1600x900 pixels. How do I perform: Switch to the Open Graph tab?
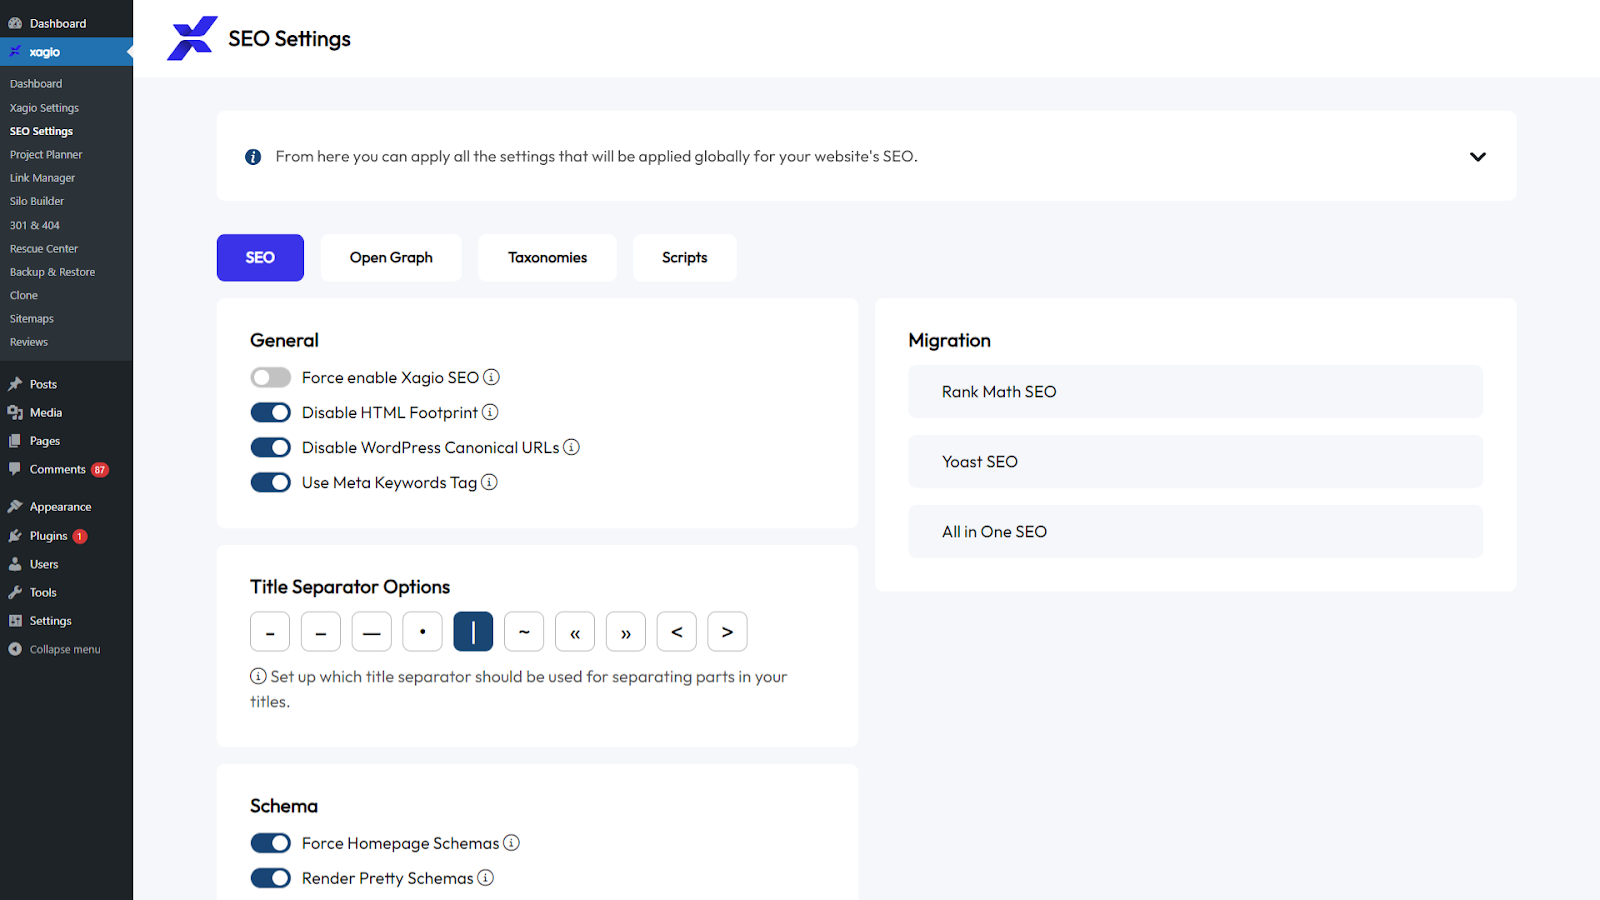click(391, 257)
